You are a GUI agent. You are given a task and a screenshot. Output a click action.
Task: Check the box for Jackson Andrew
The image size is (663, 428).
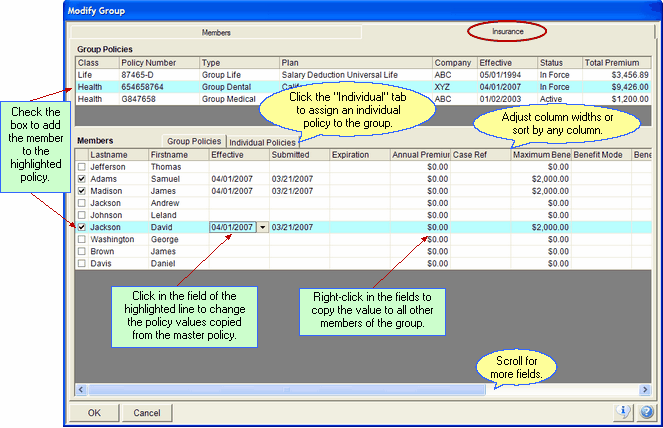82,203
